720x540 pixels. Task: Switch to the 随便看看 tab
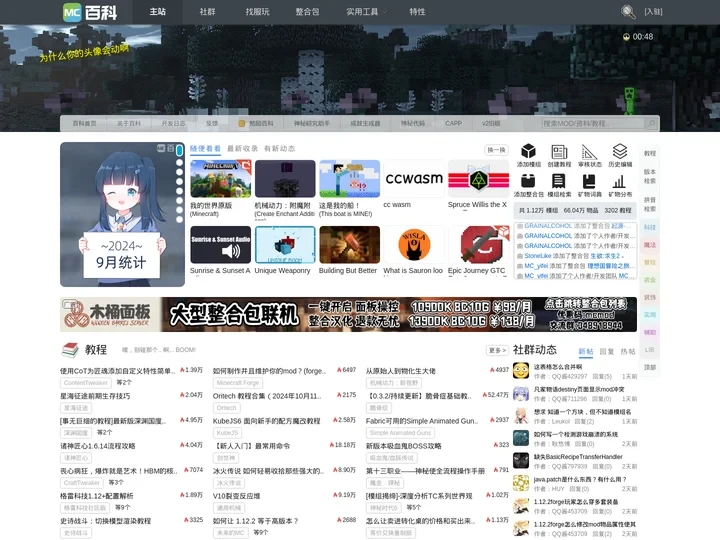205,149
